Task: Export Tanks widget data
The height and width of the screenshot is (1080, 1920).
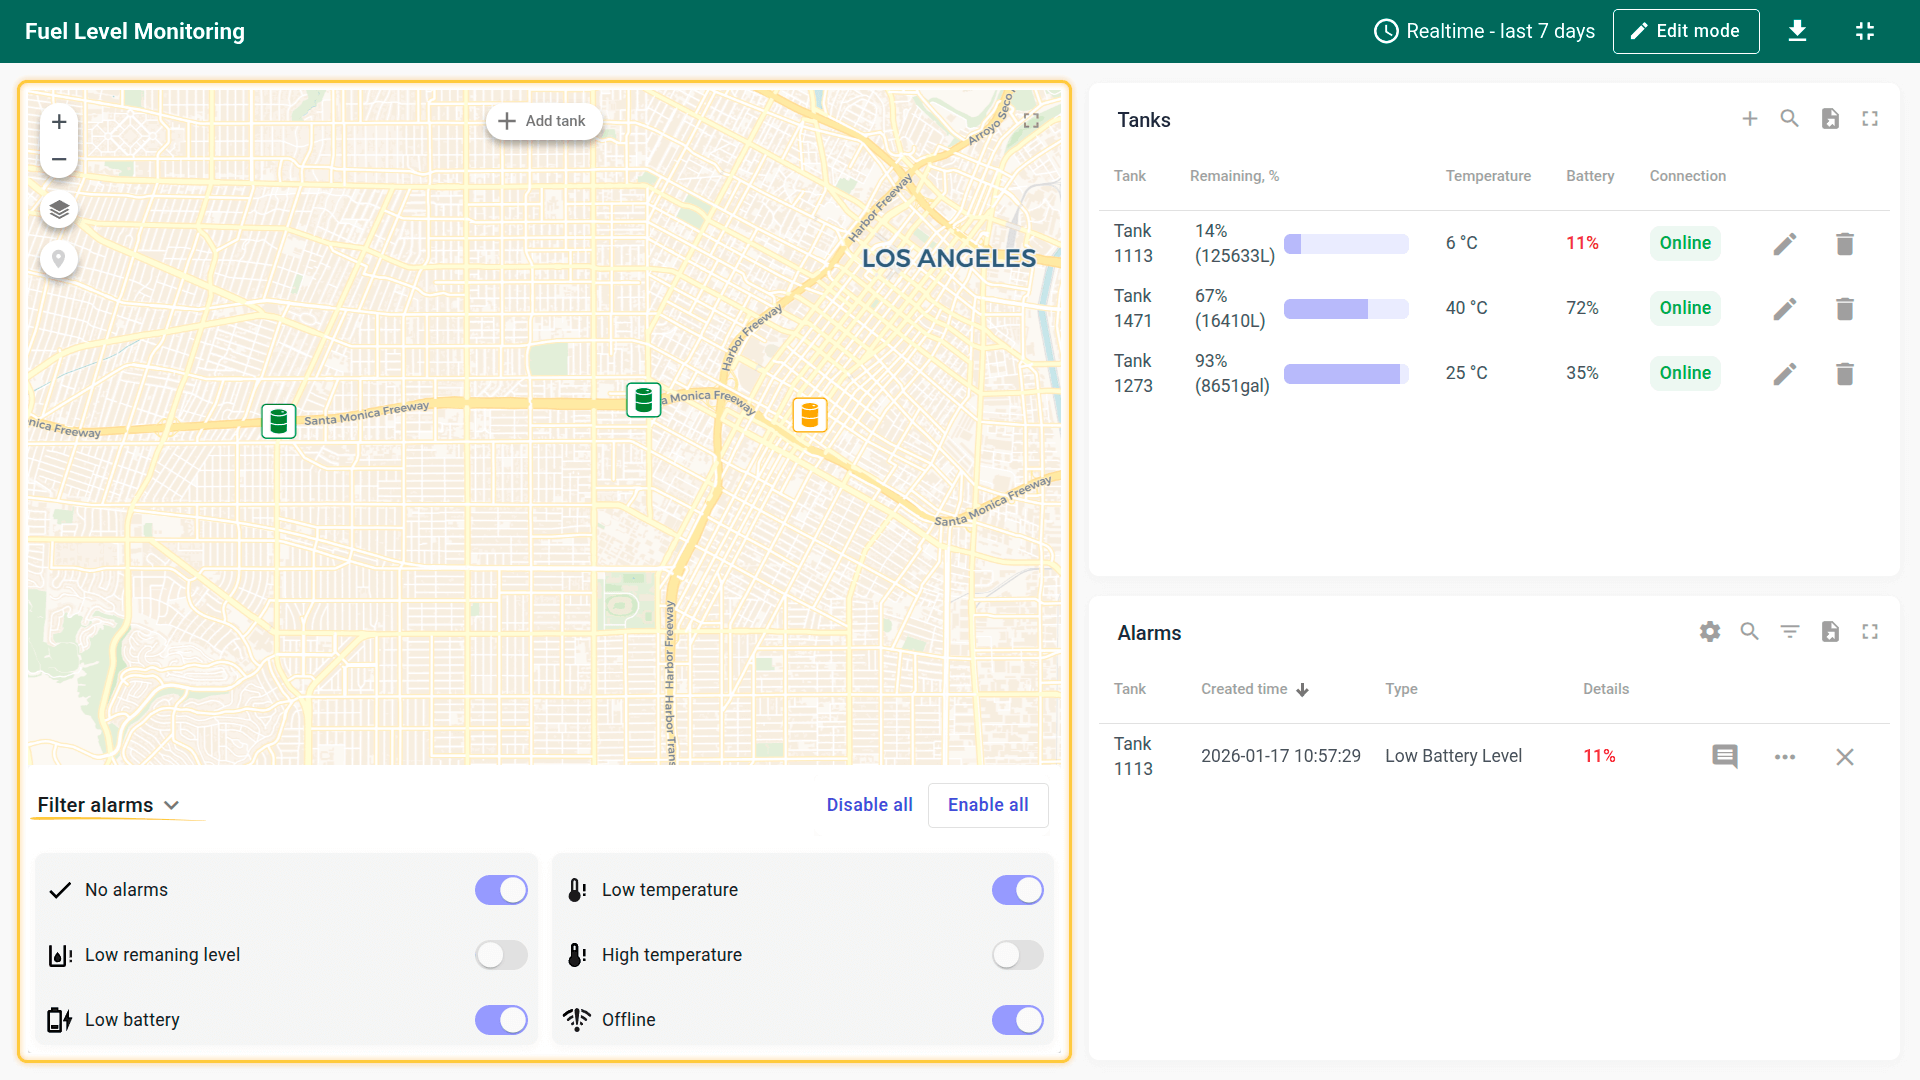Action: pos(1829,119)
